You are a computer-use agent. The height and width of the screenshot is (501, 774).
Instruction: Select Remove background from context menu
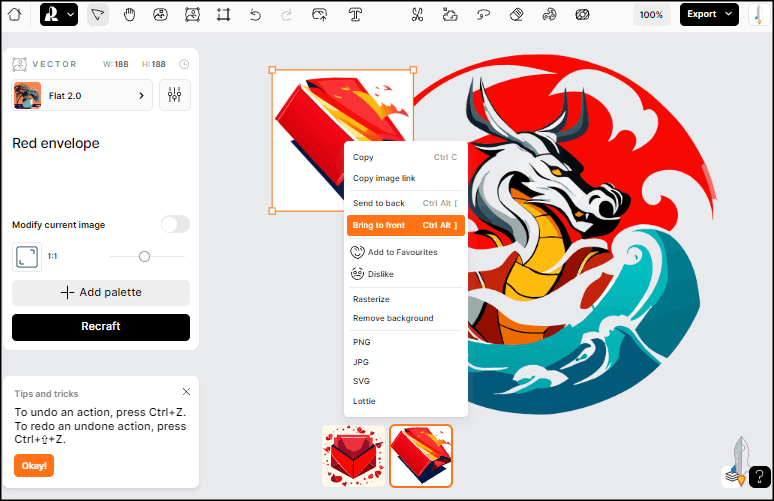tap(393, 318)
